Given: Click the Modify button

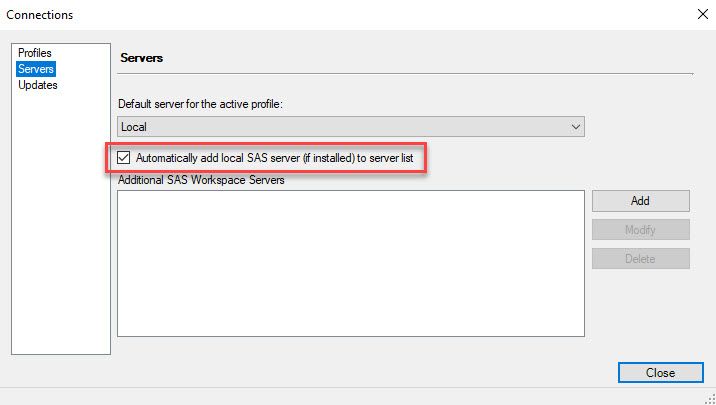Looking at the screenshot, I should [x=640, y=230].
